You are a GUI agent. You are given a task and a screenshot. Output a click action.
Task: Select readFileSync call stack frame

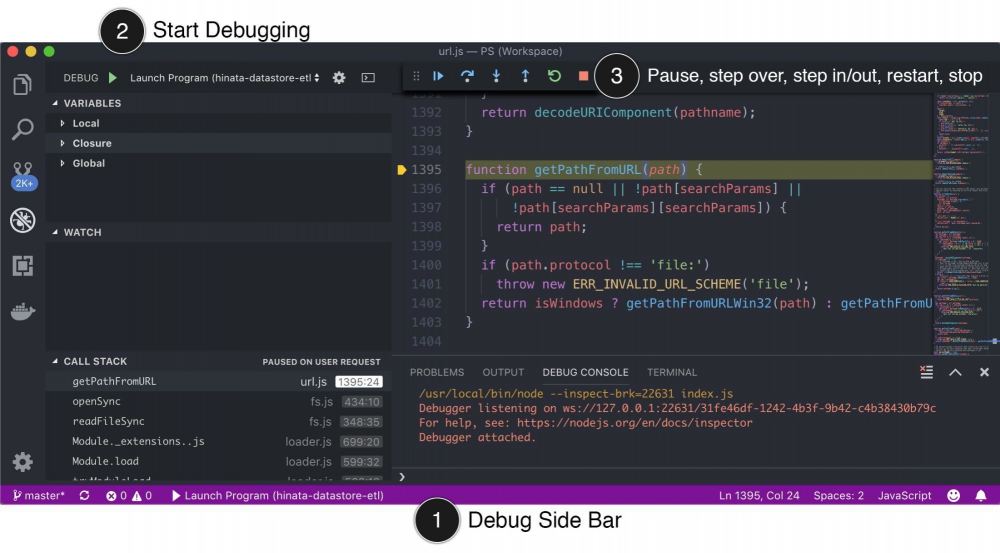(x=219, y=421)
